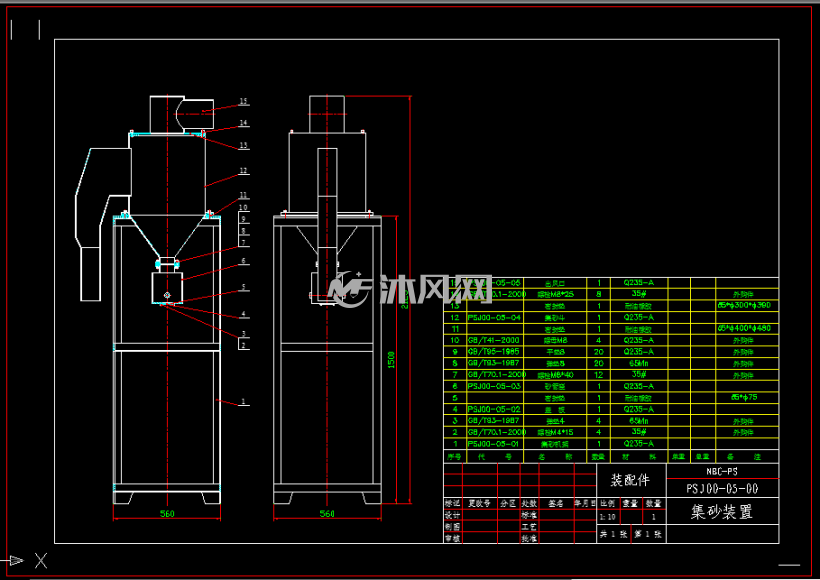Select the drawing title 集砂装置
This screenshot has width=820, height=580.
coord(722,511)
